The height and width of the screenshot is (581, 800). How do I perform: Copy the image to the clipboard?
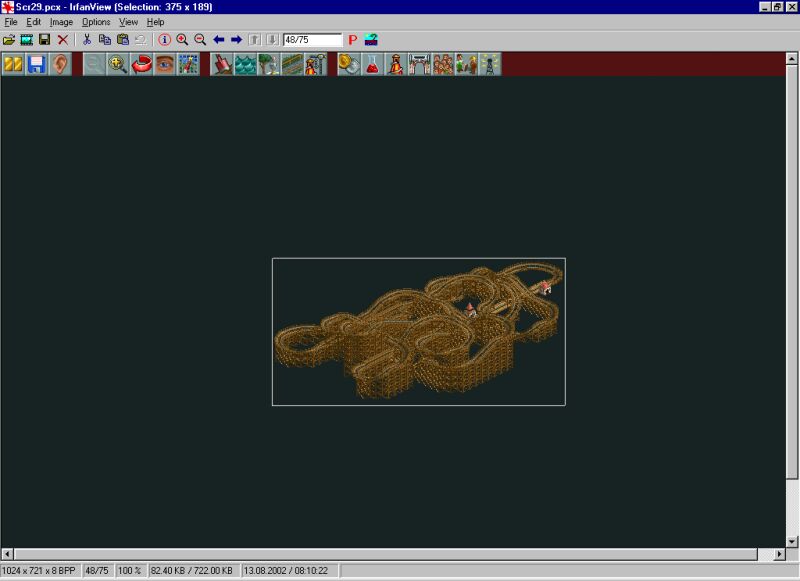(x=105, y=40)
